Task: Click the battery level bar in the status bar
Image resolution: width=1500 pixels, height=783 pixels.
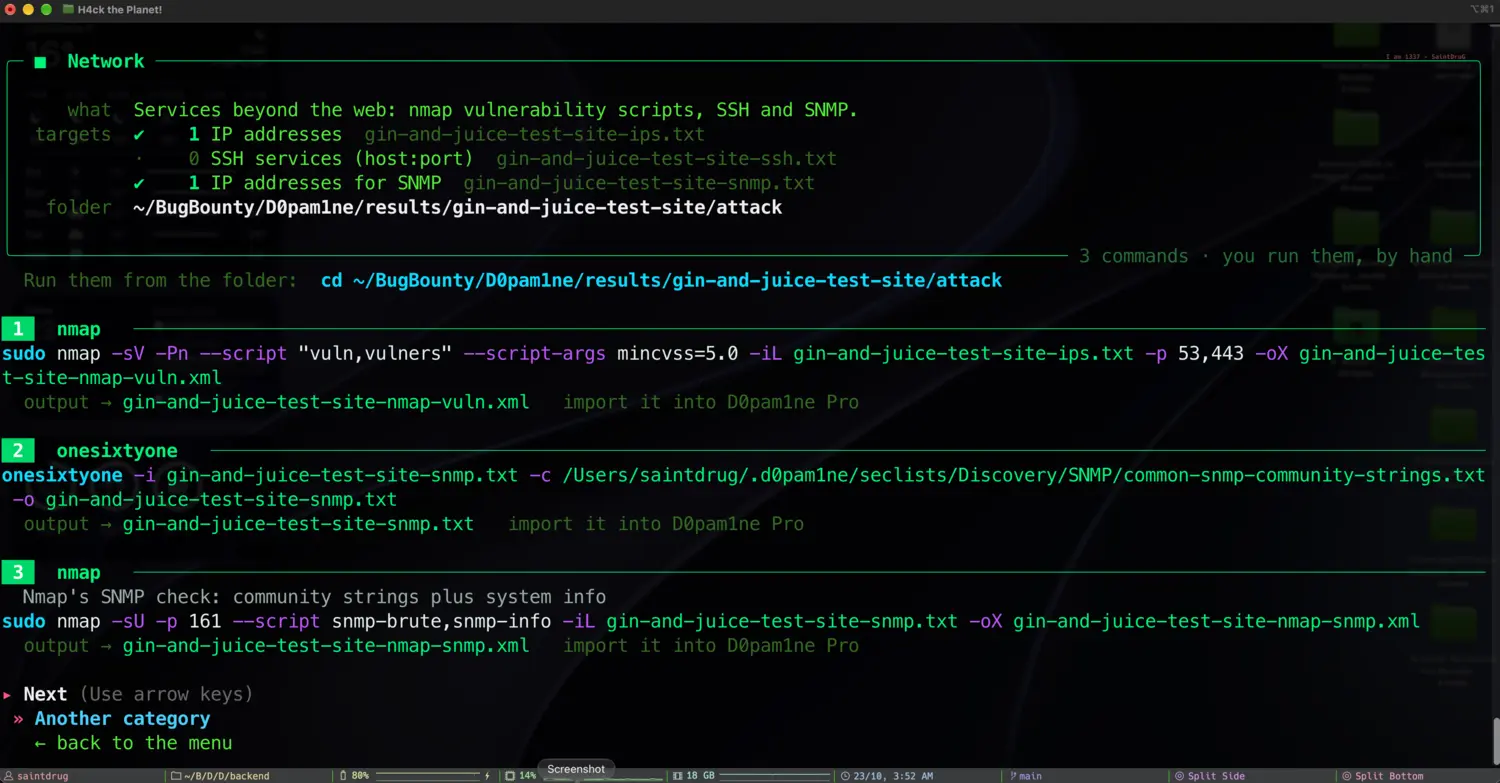Action: tap(428, 777)
